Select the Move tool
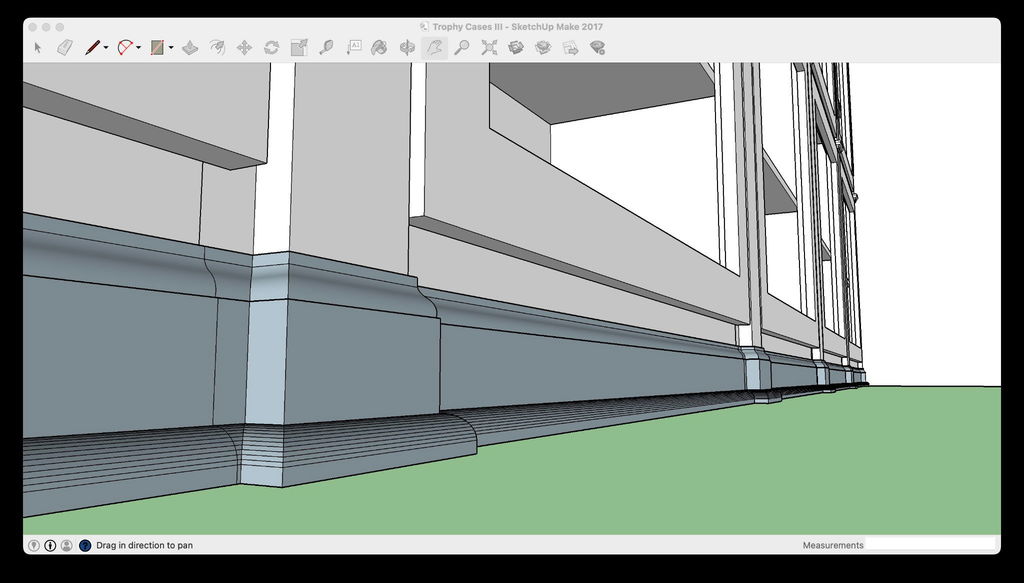1024x583 pixels. point(244,47)
